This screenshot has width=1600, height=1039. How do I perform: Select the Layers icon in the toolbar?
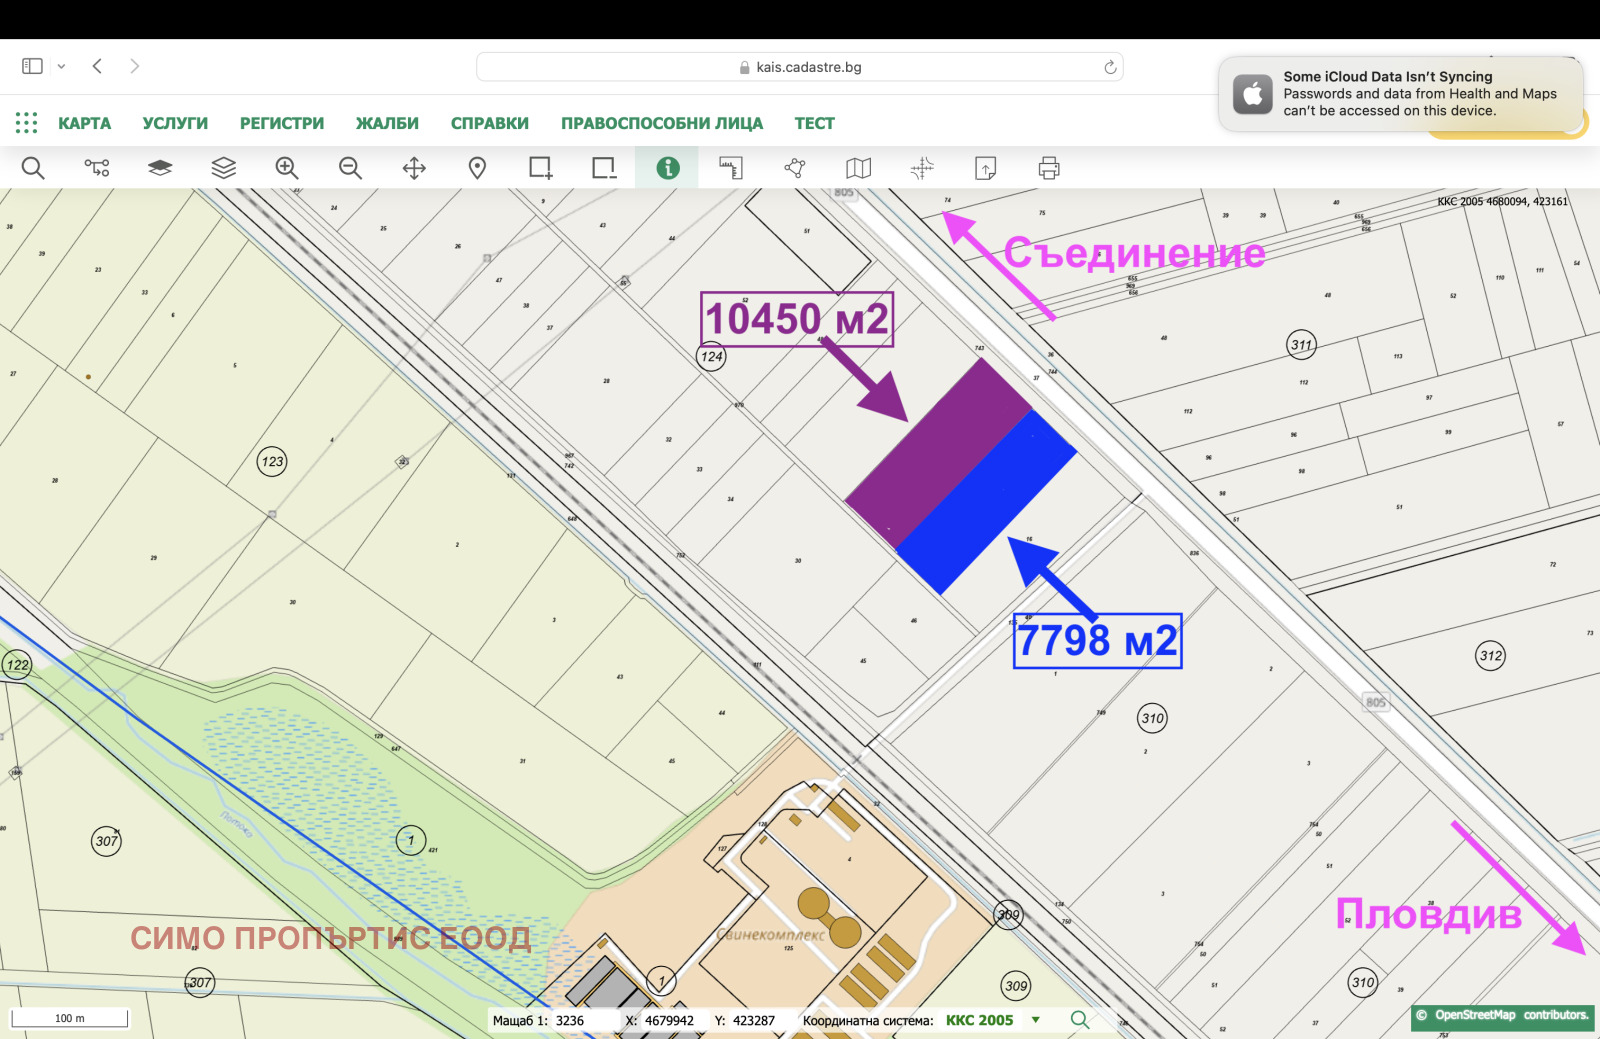coord(223,168)
